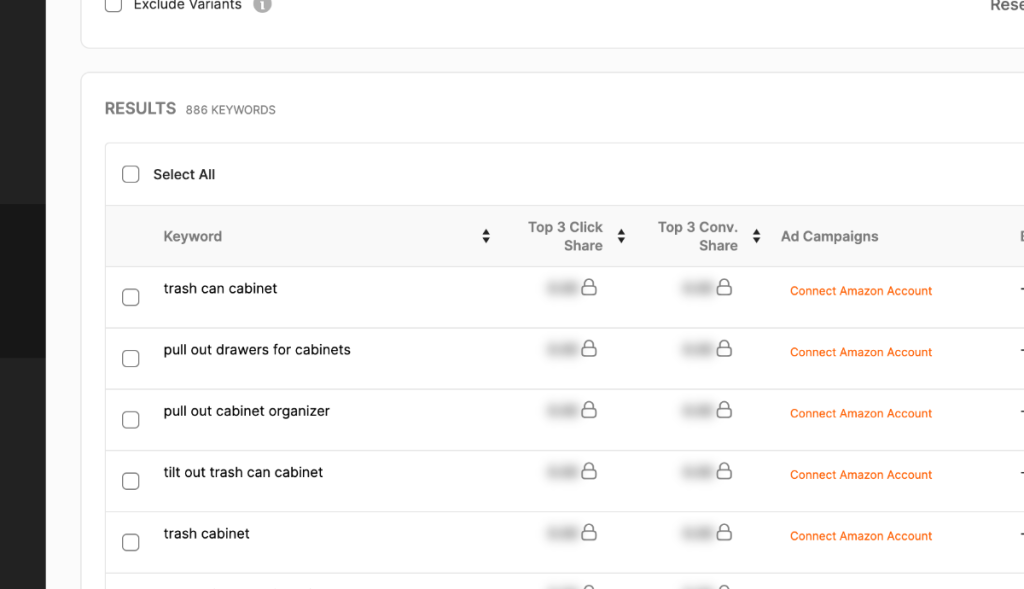Open the Exclude Variants info icon

pos(263,5)
